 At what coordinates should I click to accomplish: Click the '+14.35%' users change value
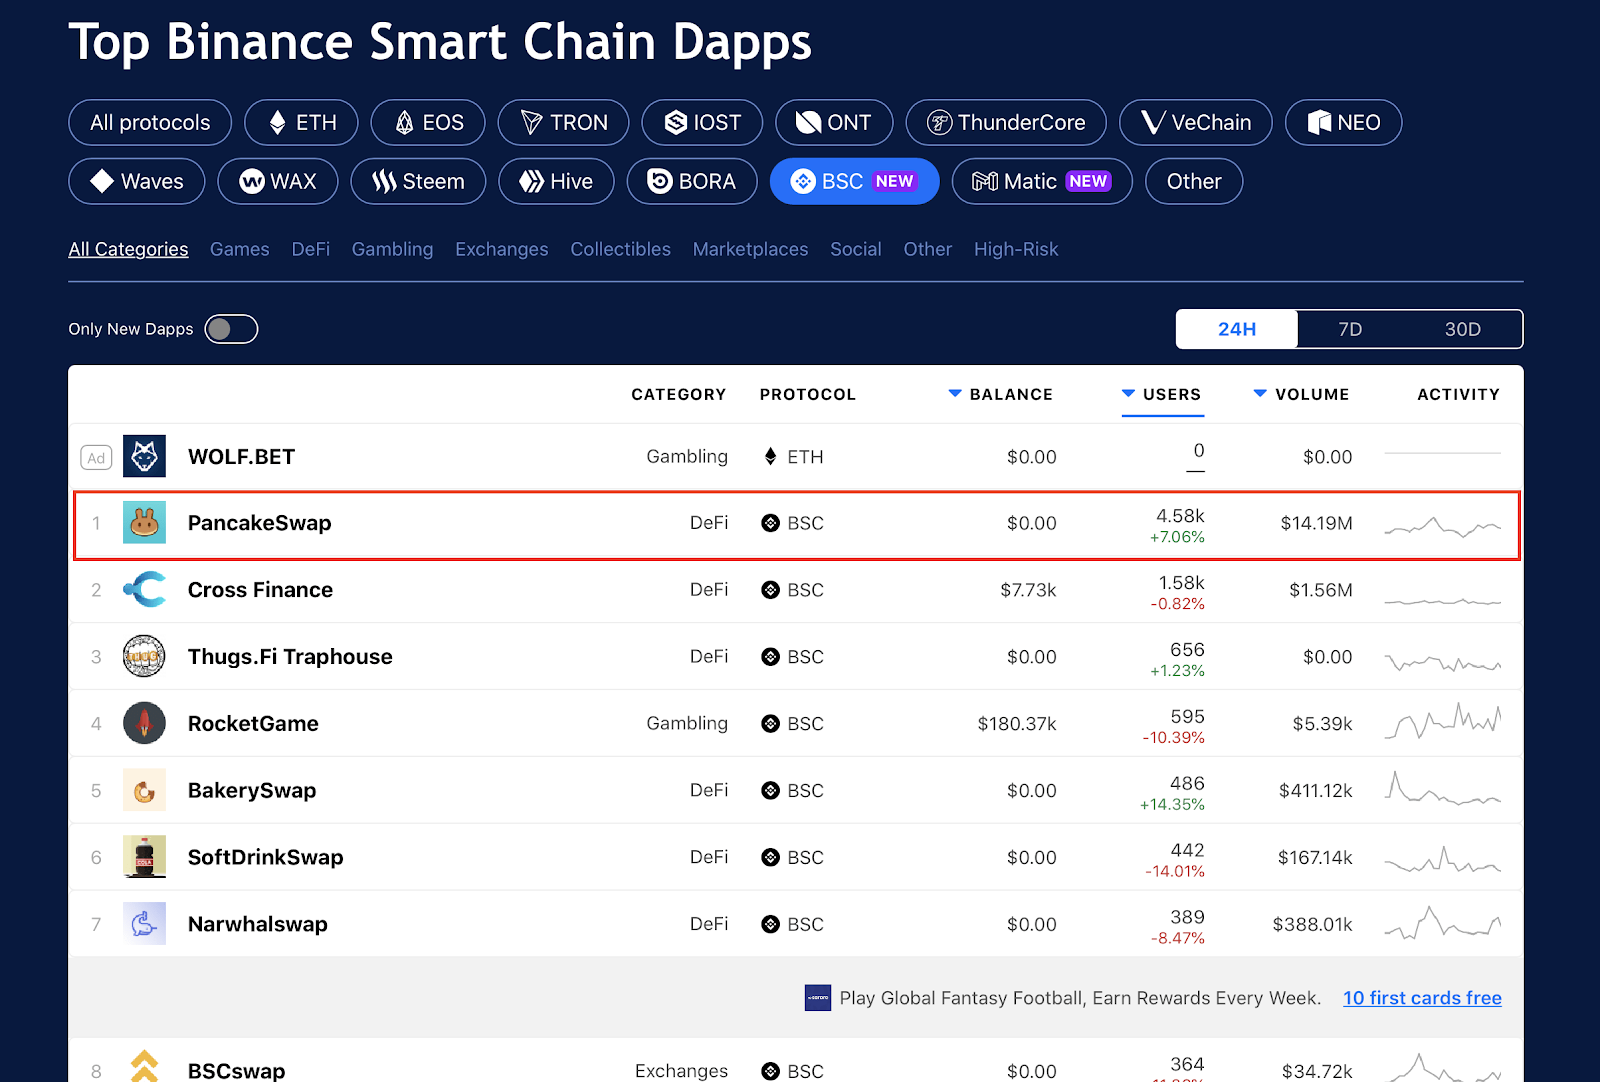click(x=1172, y=804)
